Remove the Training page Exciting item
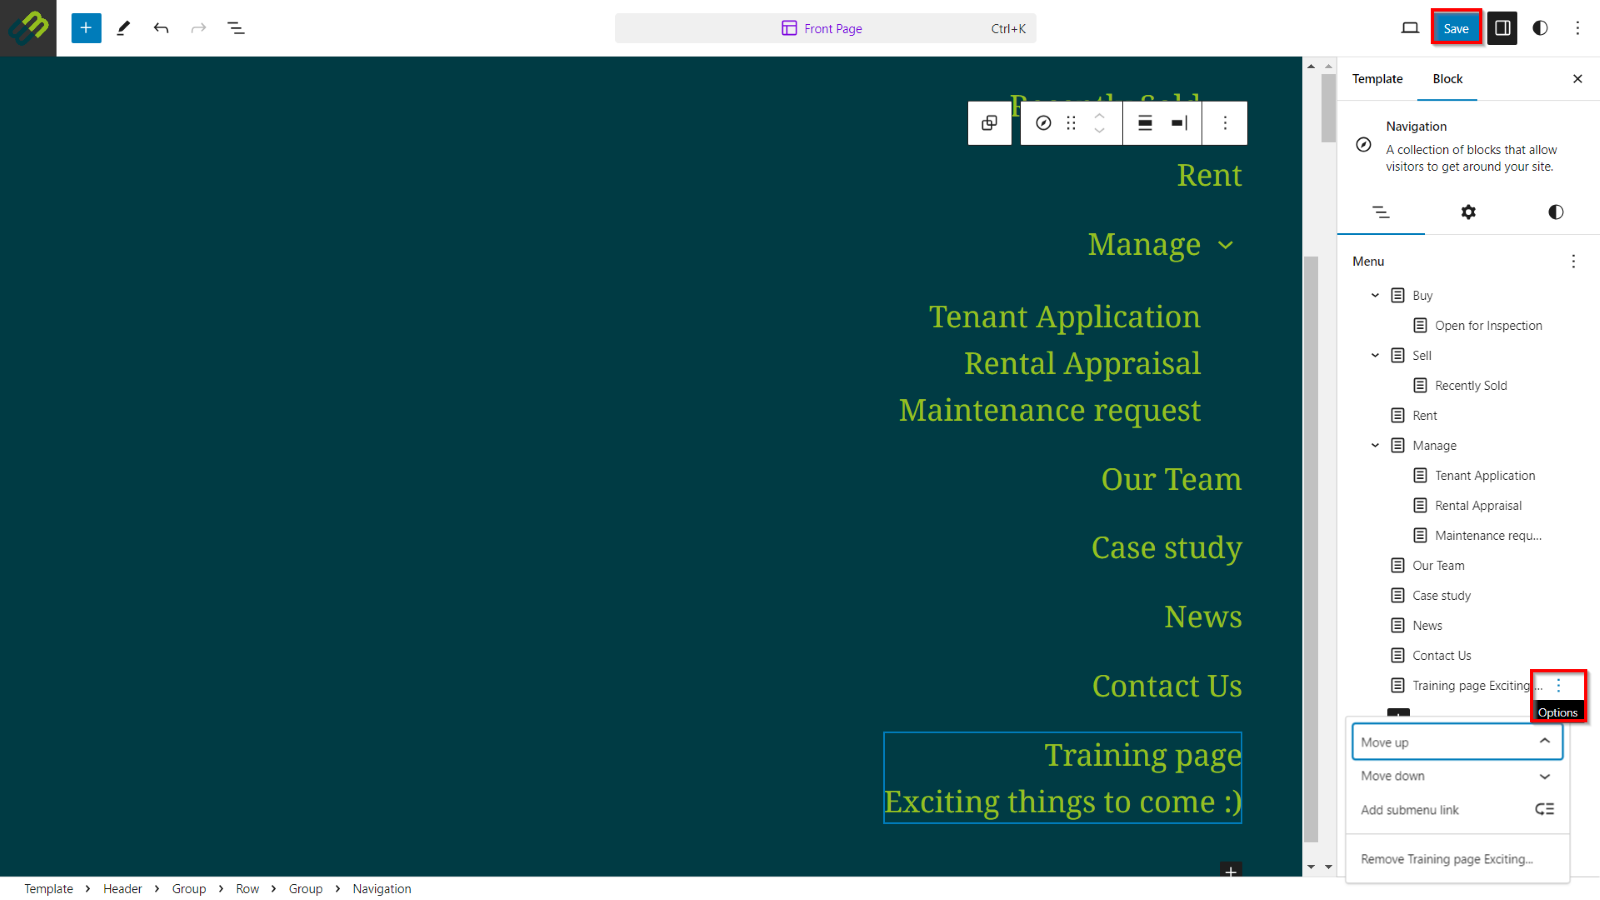This screenshot has width=1600, height=900. tap(1457, 859)
